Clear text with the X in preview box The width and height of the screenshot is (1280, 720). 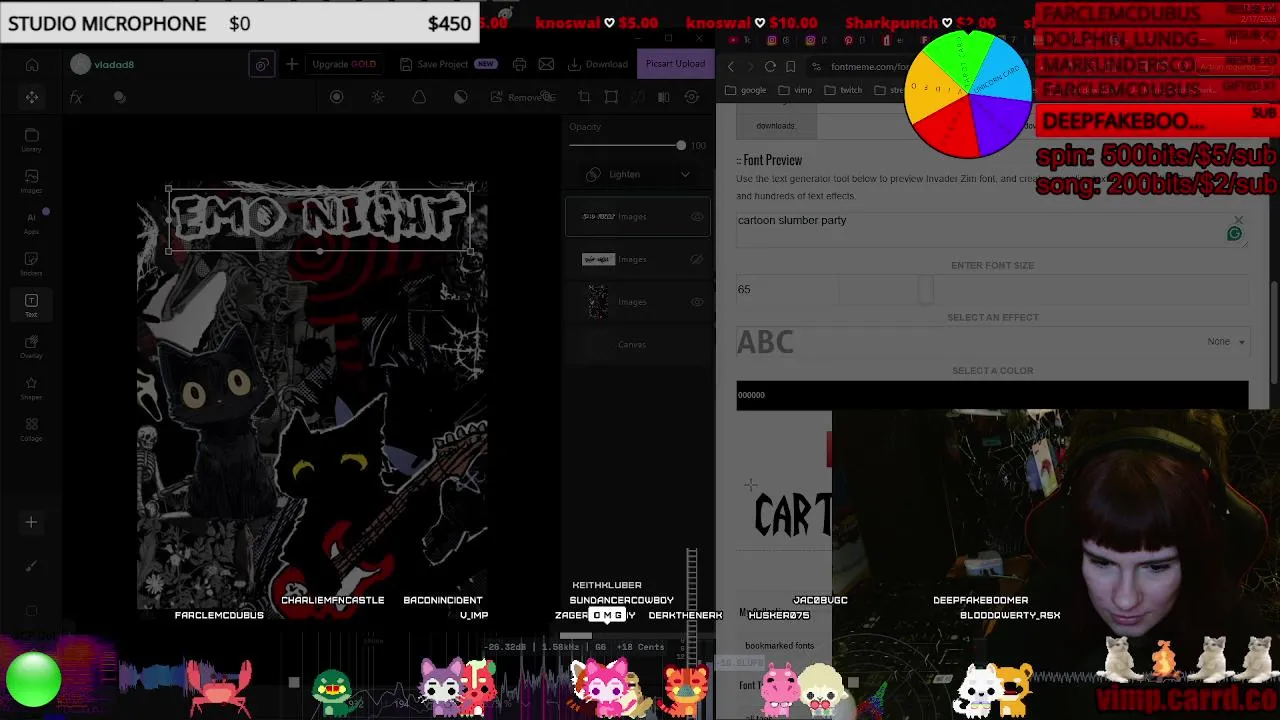tap(1239, 219)
